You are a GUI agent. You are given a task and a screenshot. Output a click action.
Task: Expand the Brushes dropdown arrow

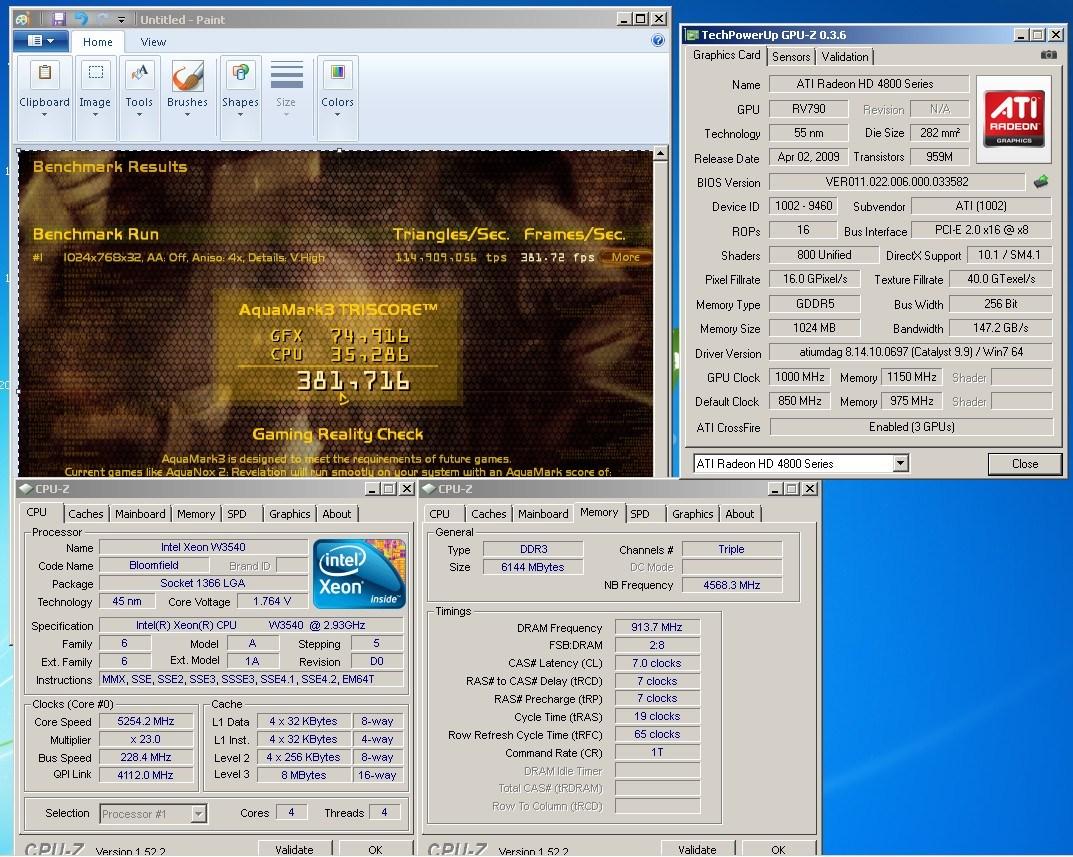point(187,115)
